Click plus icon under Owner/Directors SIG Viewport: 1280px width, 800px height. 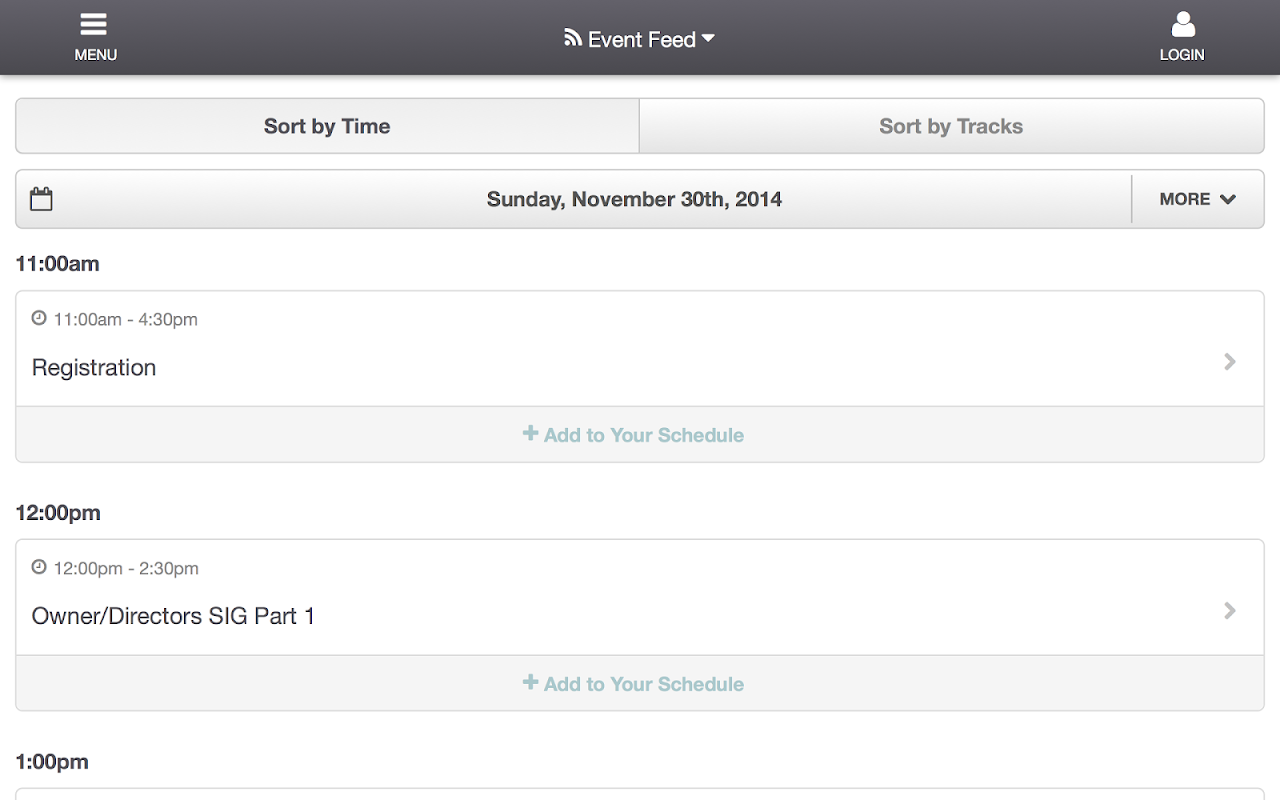530,683
